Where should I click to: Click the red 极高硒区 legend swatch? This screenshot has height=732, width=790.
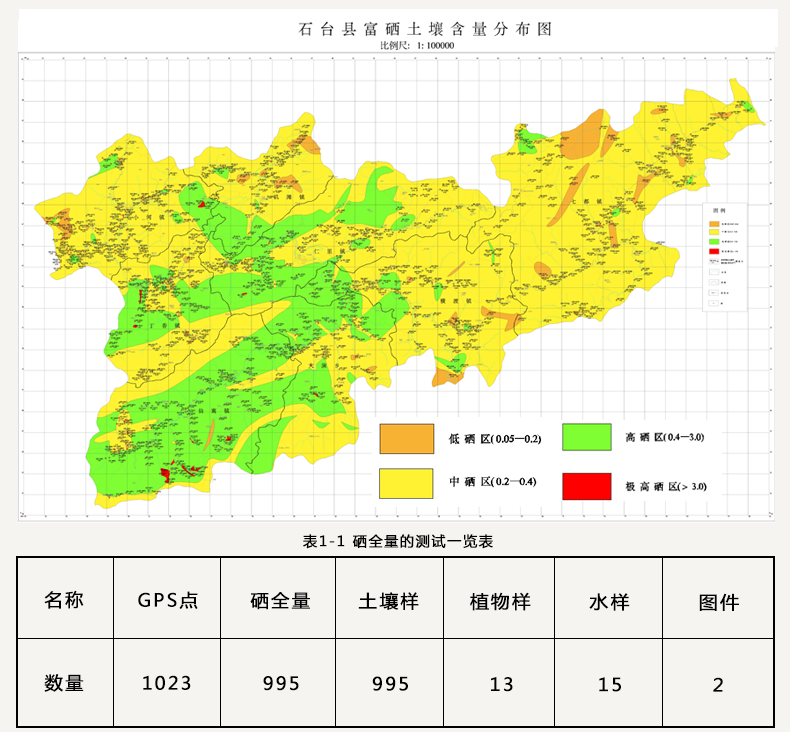tap(586, 485)
